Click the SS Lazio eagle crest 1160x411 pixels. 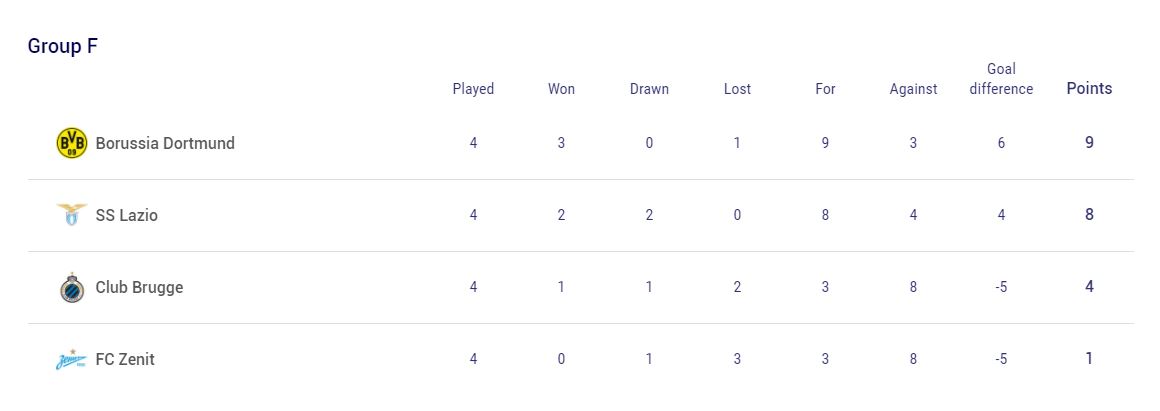[x=72, y=215]
